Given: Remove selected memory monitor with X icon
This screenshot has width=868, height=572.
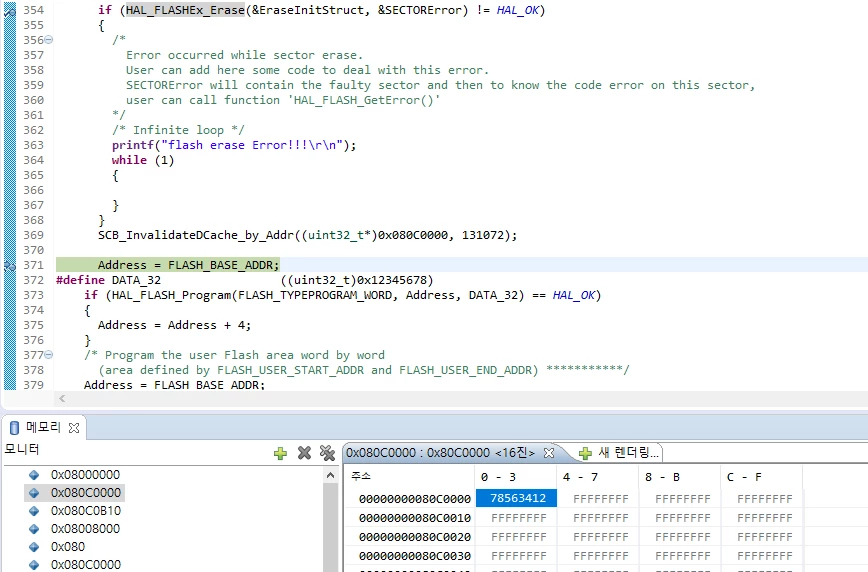Looking at the screenshot, I should [304, 453].
